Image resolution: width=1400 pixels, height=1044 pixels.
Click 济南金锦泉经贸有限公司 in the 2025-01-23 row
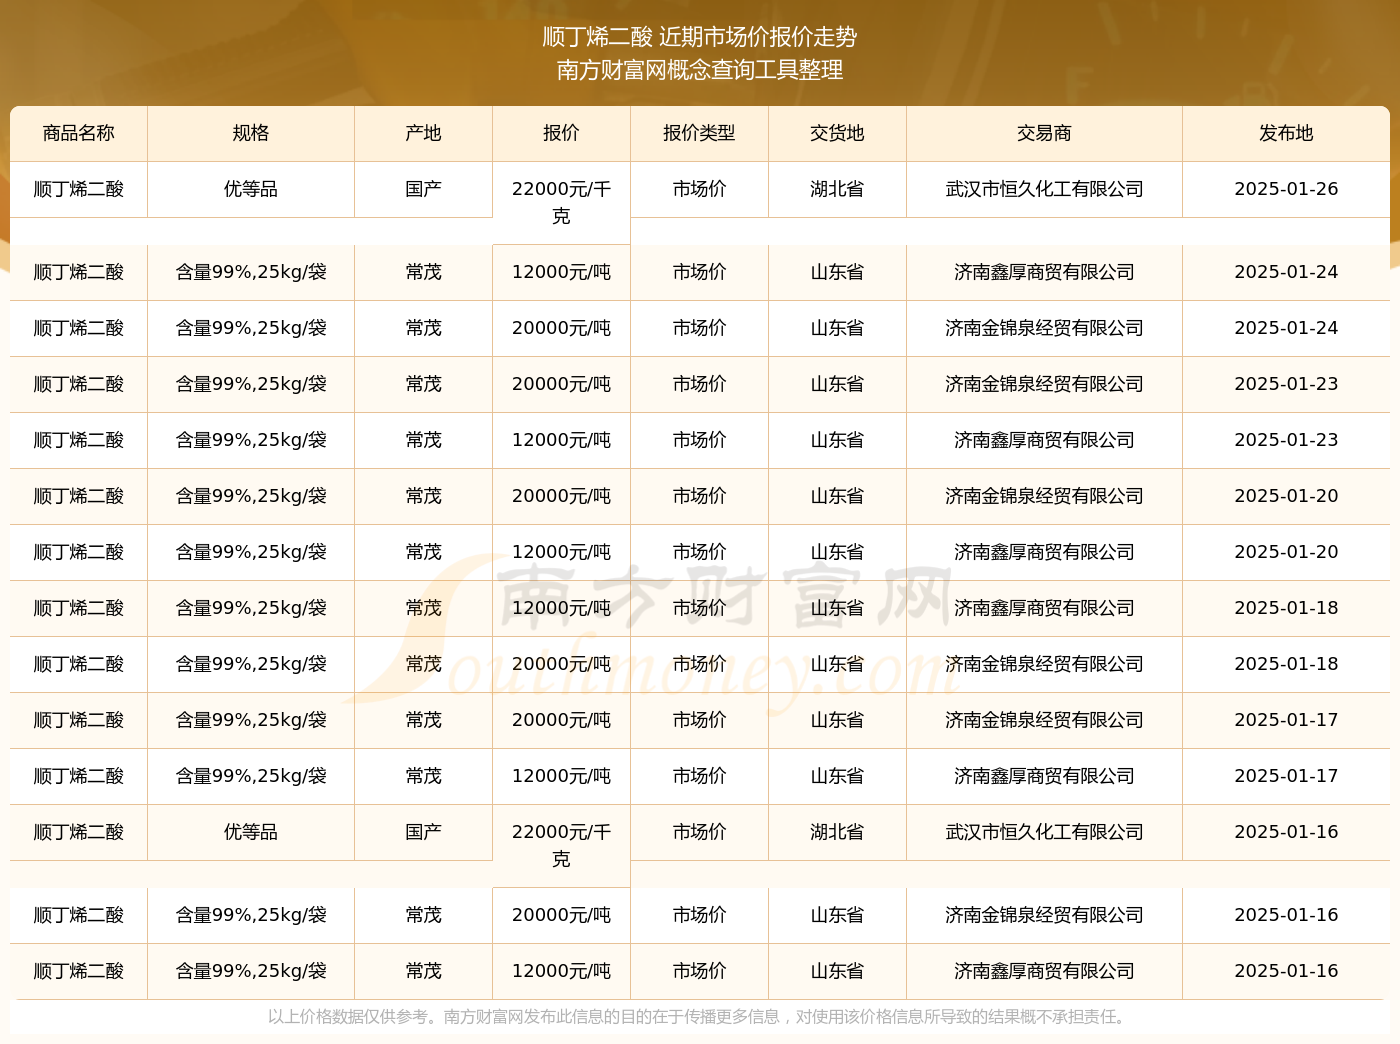pyautogui.click(x=1044, y=384)
